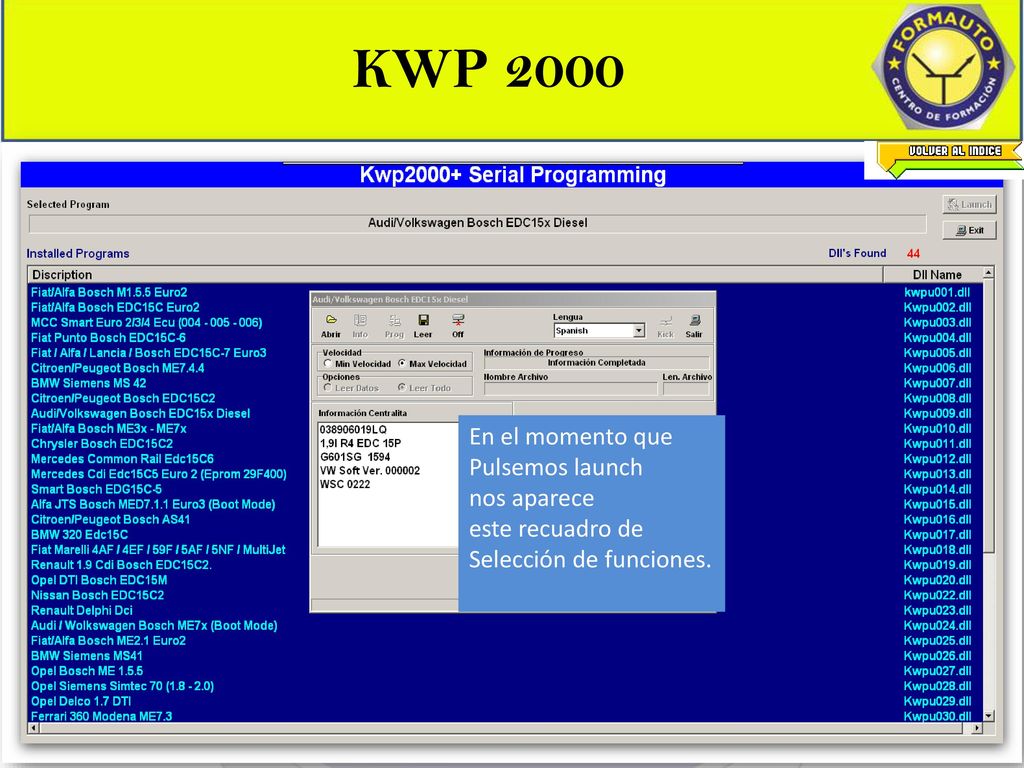Screen dimensions: 1024x768
Task: Click the Dll Name column header
Action: click(933, 274)
